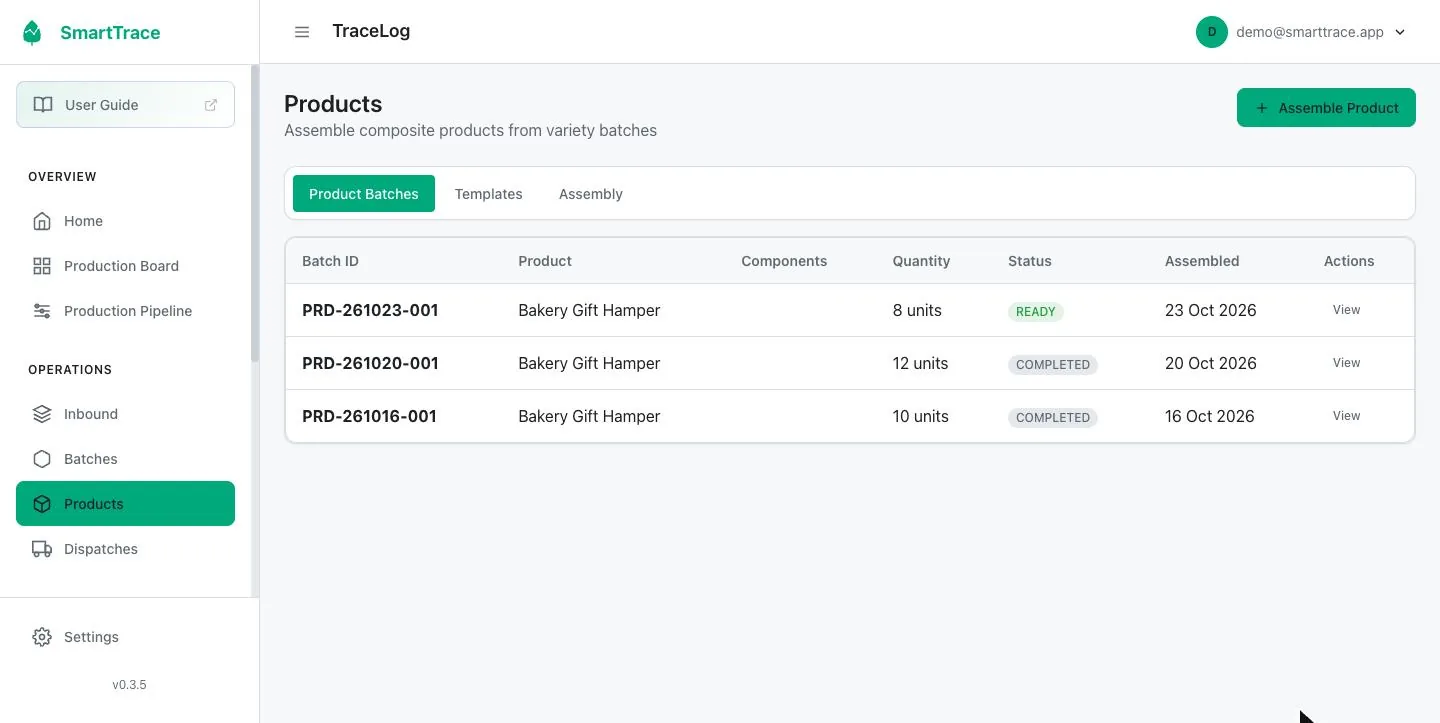Click the Inbound layers icon
The height and width of the screenshot is (723, 1440).
(x=42, y=414)
